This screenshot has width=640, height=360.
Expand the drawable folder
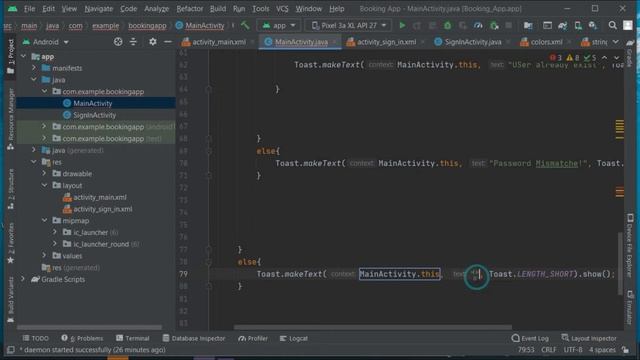tap(44, 173)
